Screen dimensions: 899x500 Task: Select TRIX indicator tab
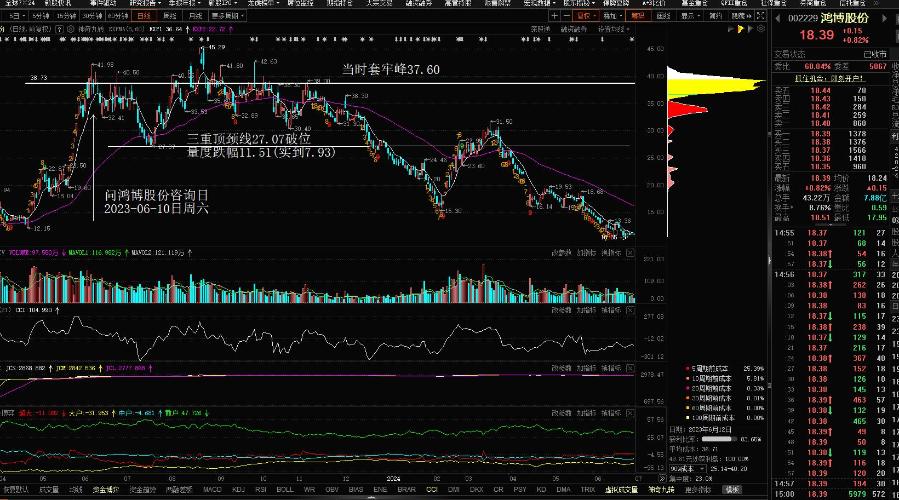pos(588,490)
